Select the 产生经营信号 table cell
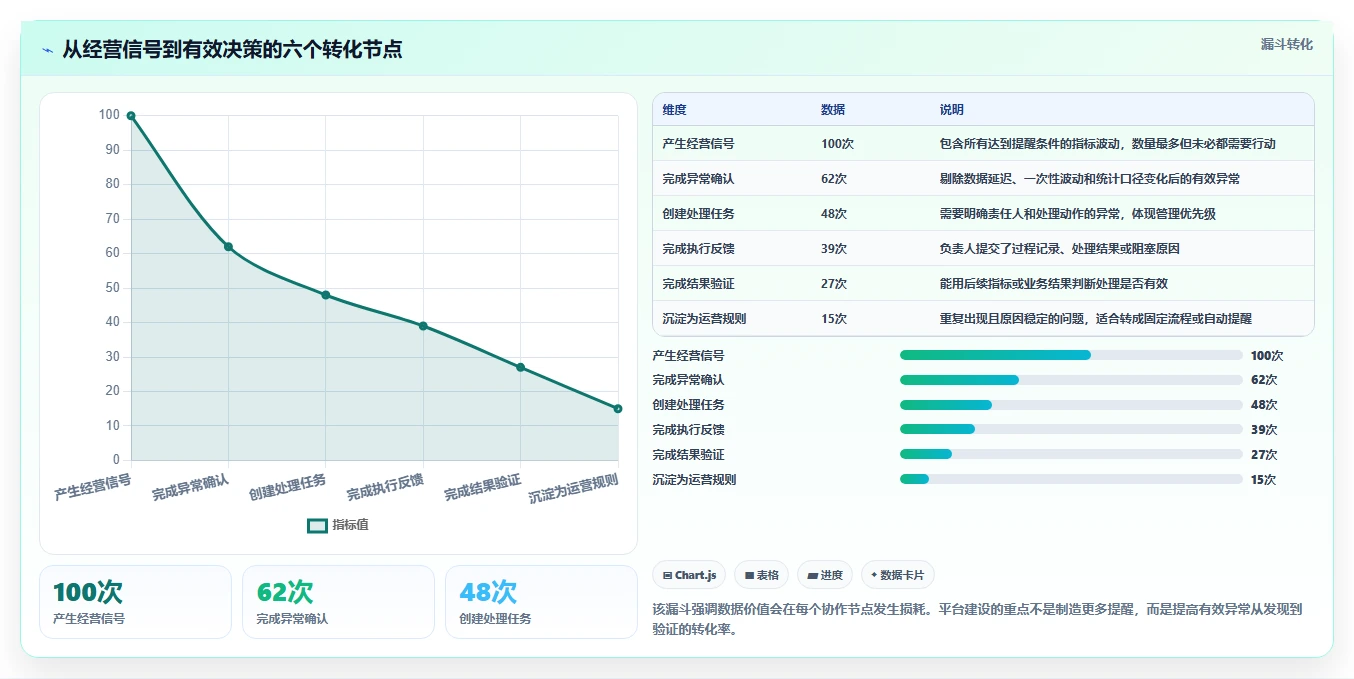 point(698,144)
